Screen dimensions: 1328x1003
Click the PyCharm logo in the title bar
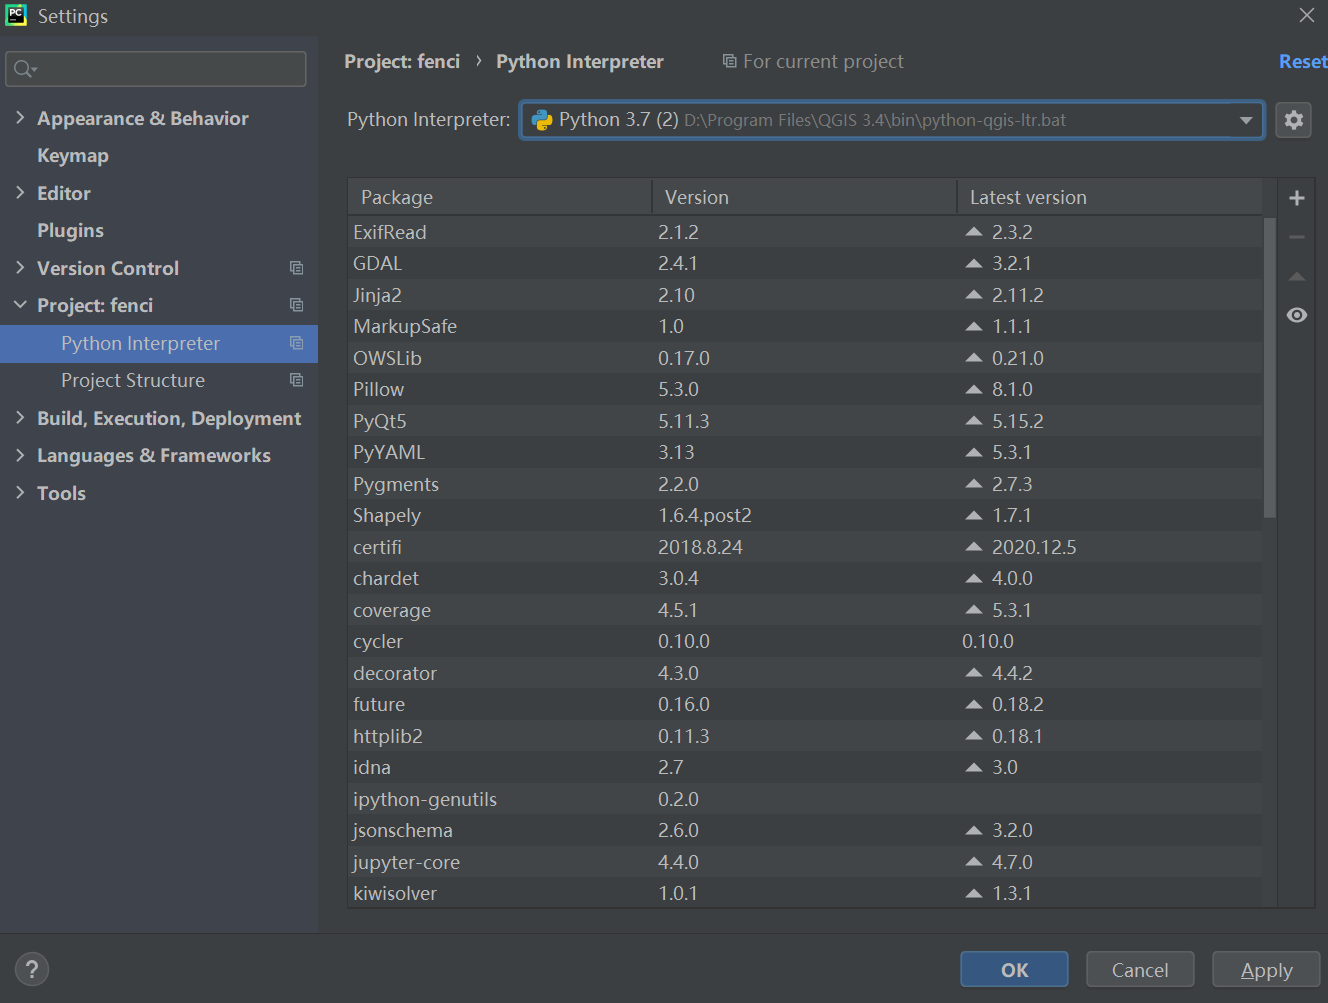[x=16, y=15]
